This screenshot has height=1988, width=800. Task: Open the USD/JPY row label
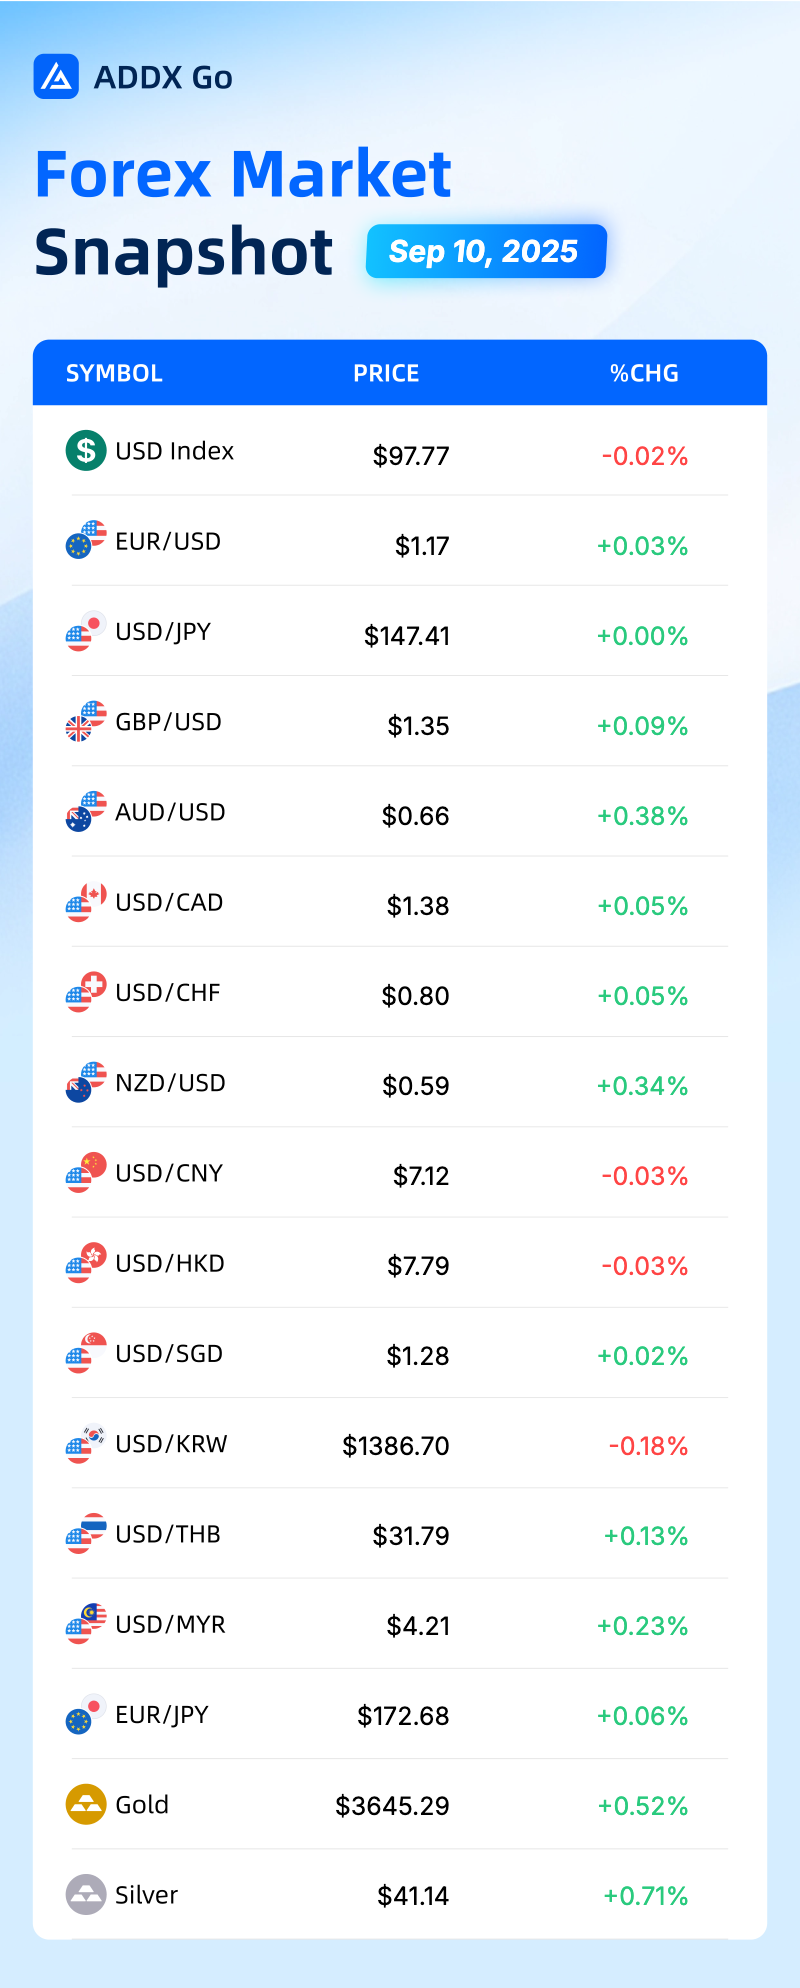pos(163,632)
